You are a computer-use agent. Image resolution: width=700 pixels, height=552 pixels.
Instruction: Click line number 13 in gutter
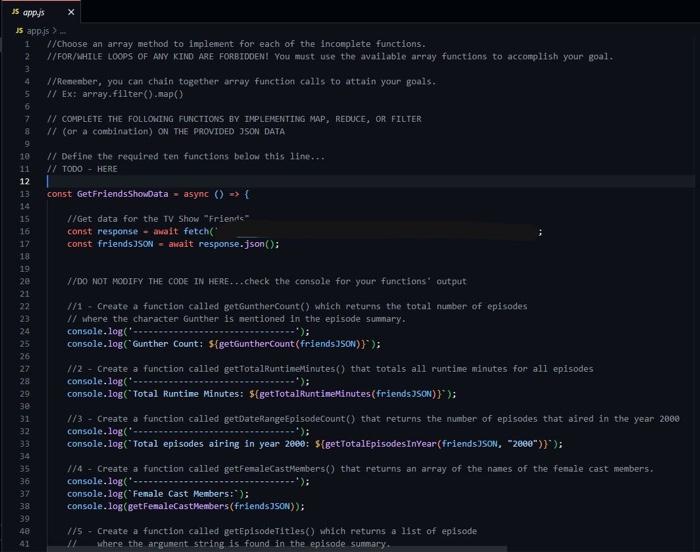tap(25, 194)
